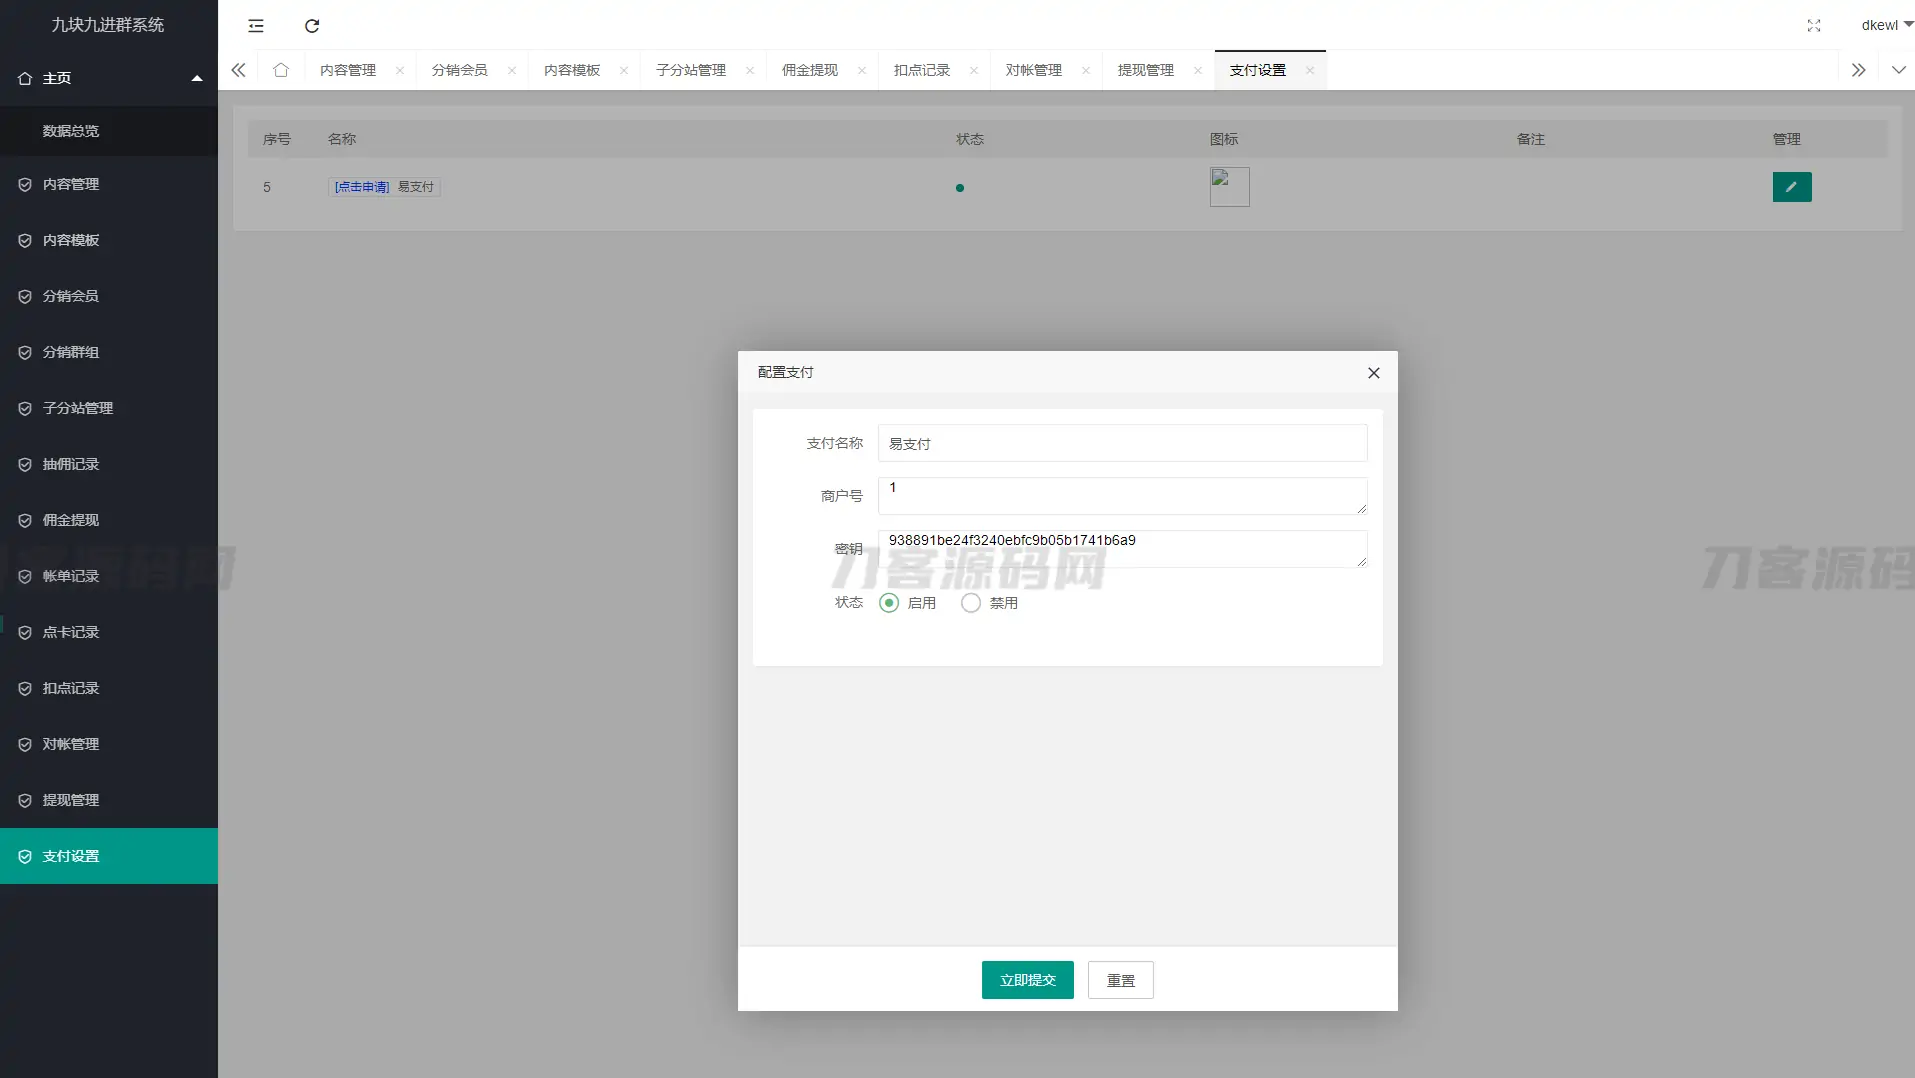Toggle the sidebar collapse menu icon

[x=256, y=26]
